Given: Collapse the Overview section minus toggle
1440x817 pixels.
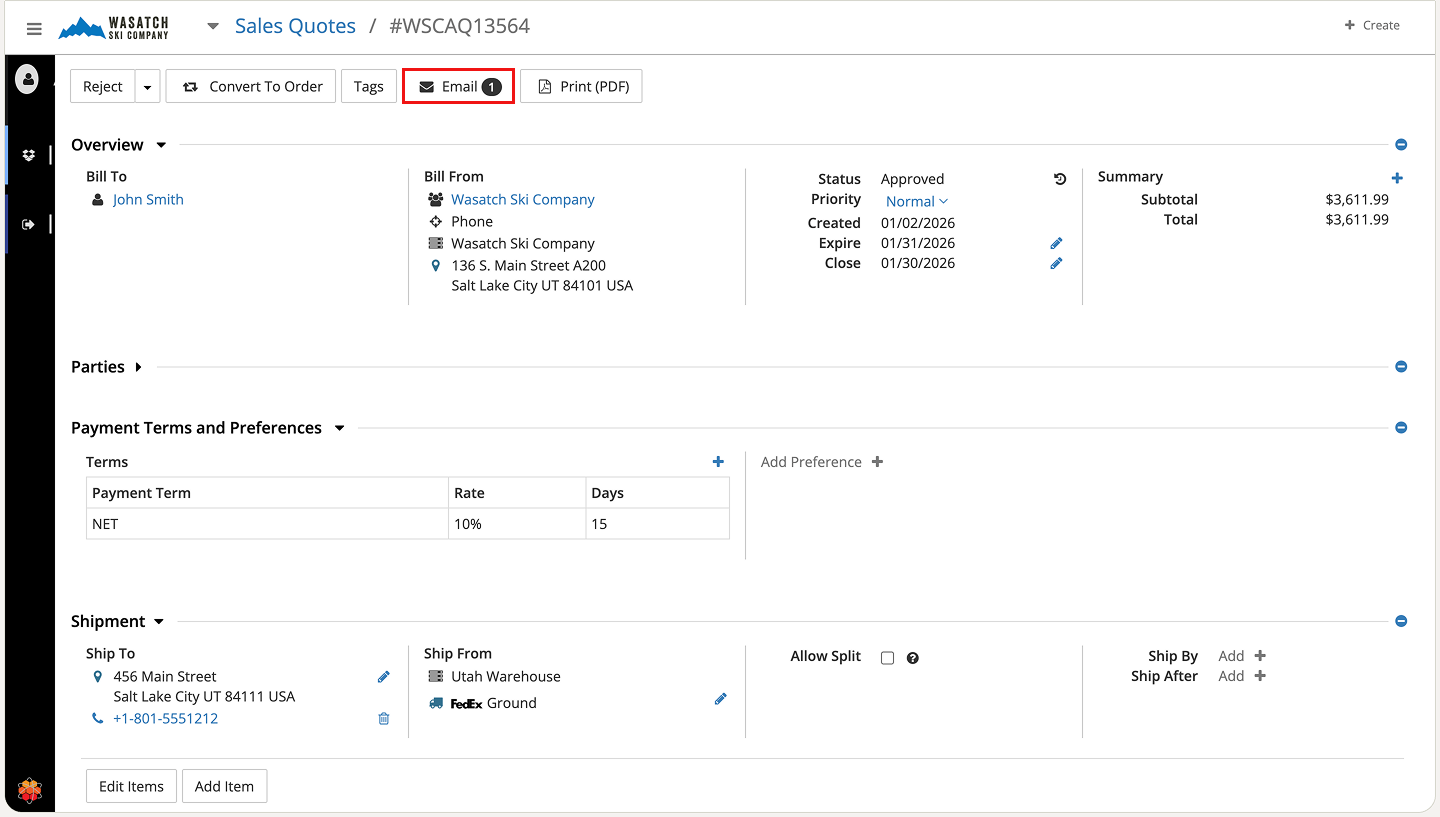Looking at the screenshot, I should point(1401,145).
